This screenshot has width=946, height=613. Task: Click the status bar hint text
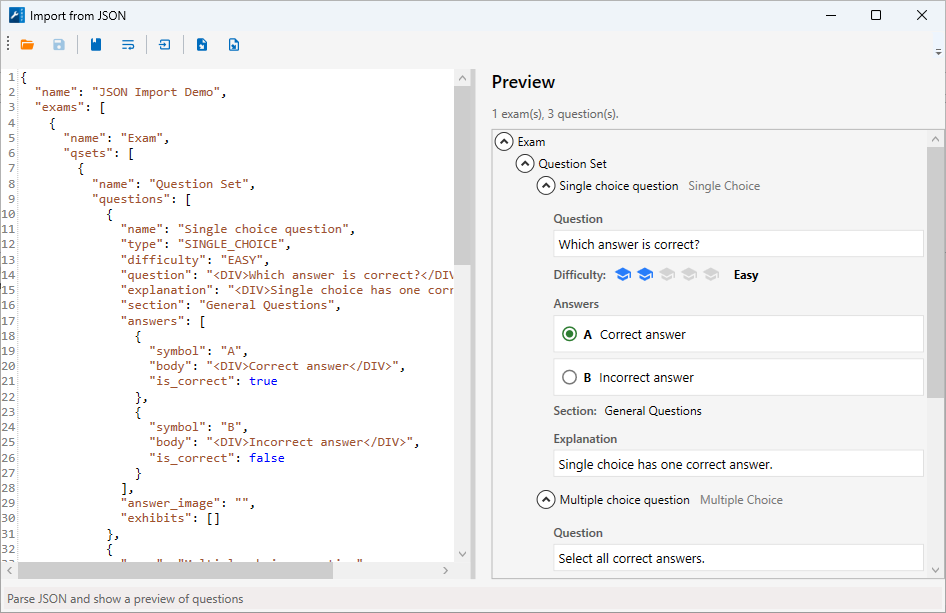click(x=125, y=599)
